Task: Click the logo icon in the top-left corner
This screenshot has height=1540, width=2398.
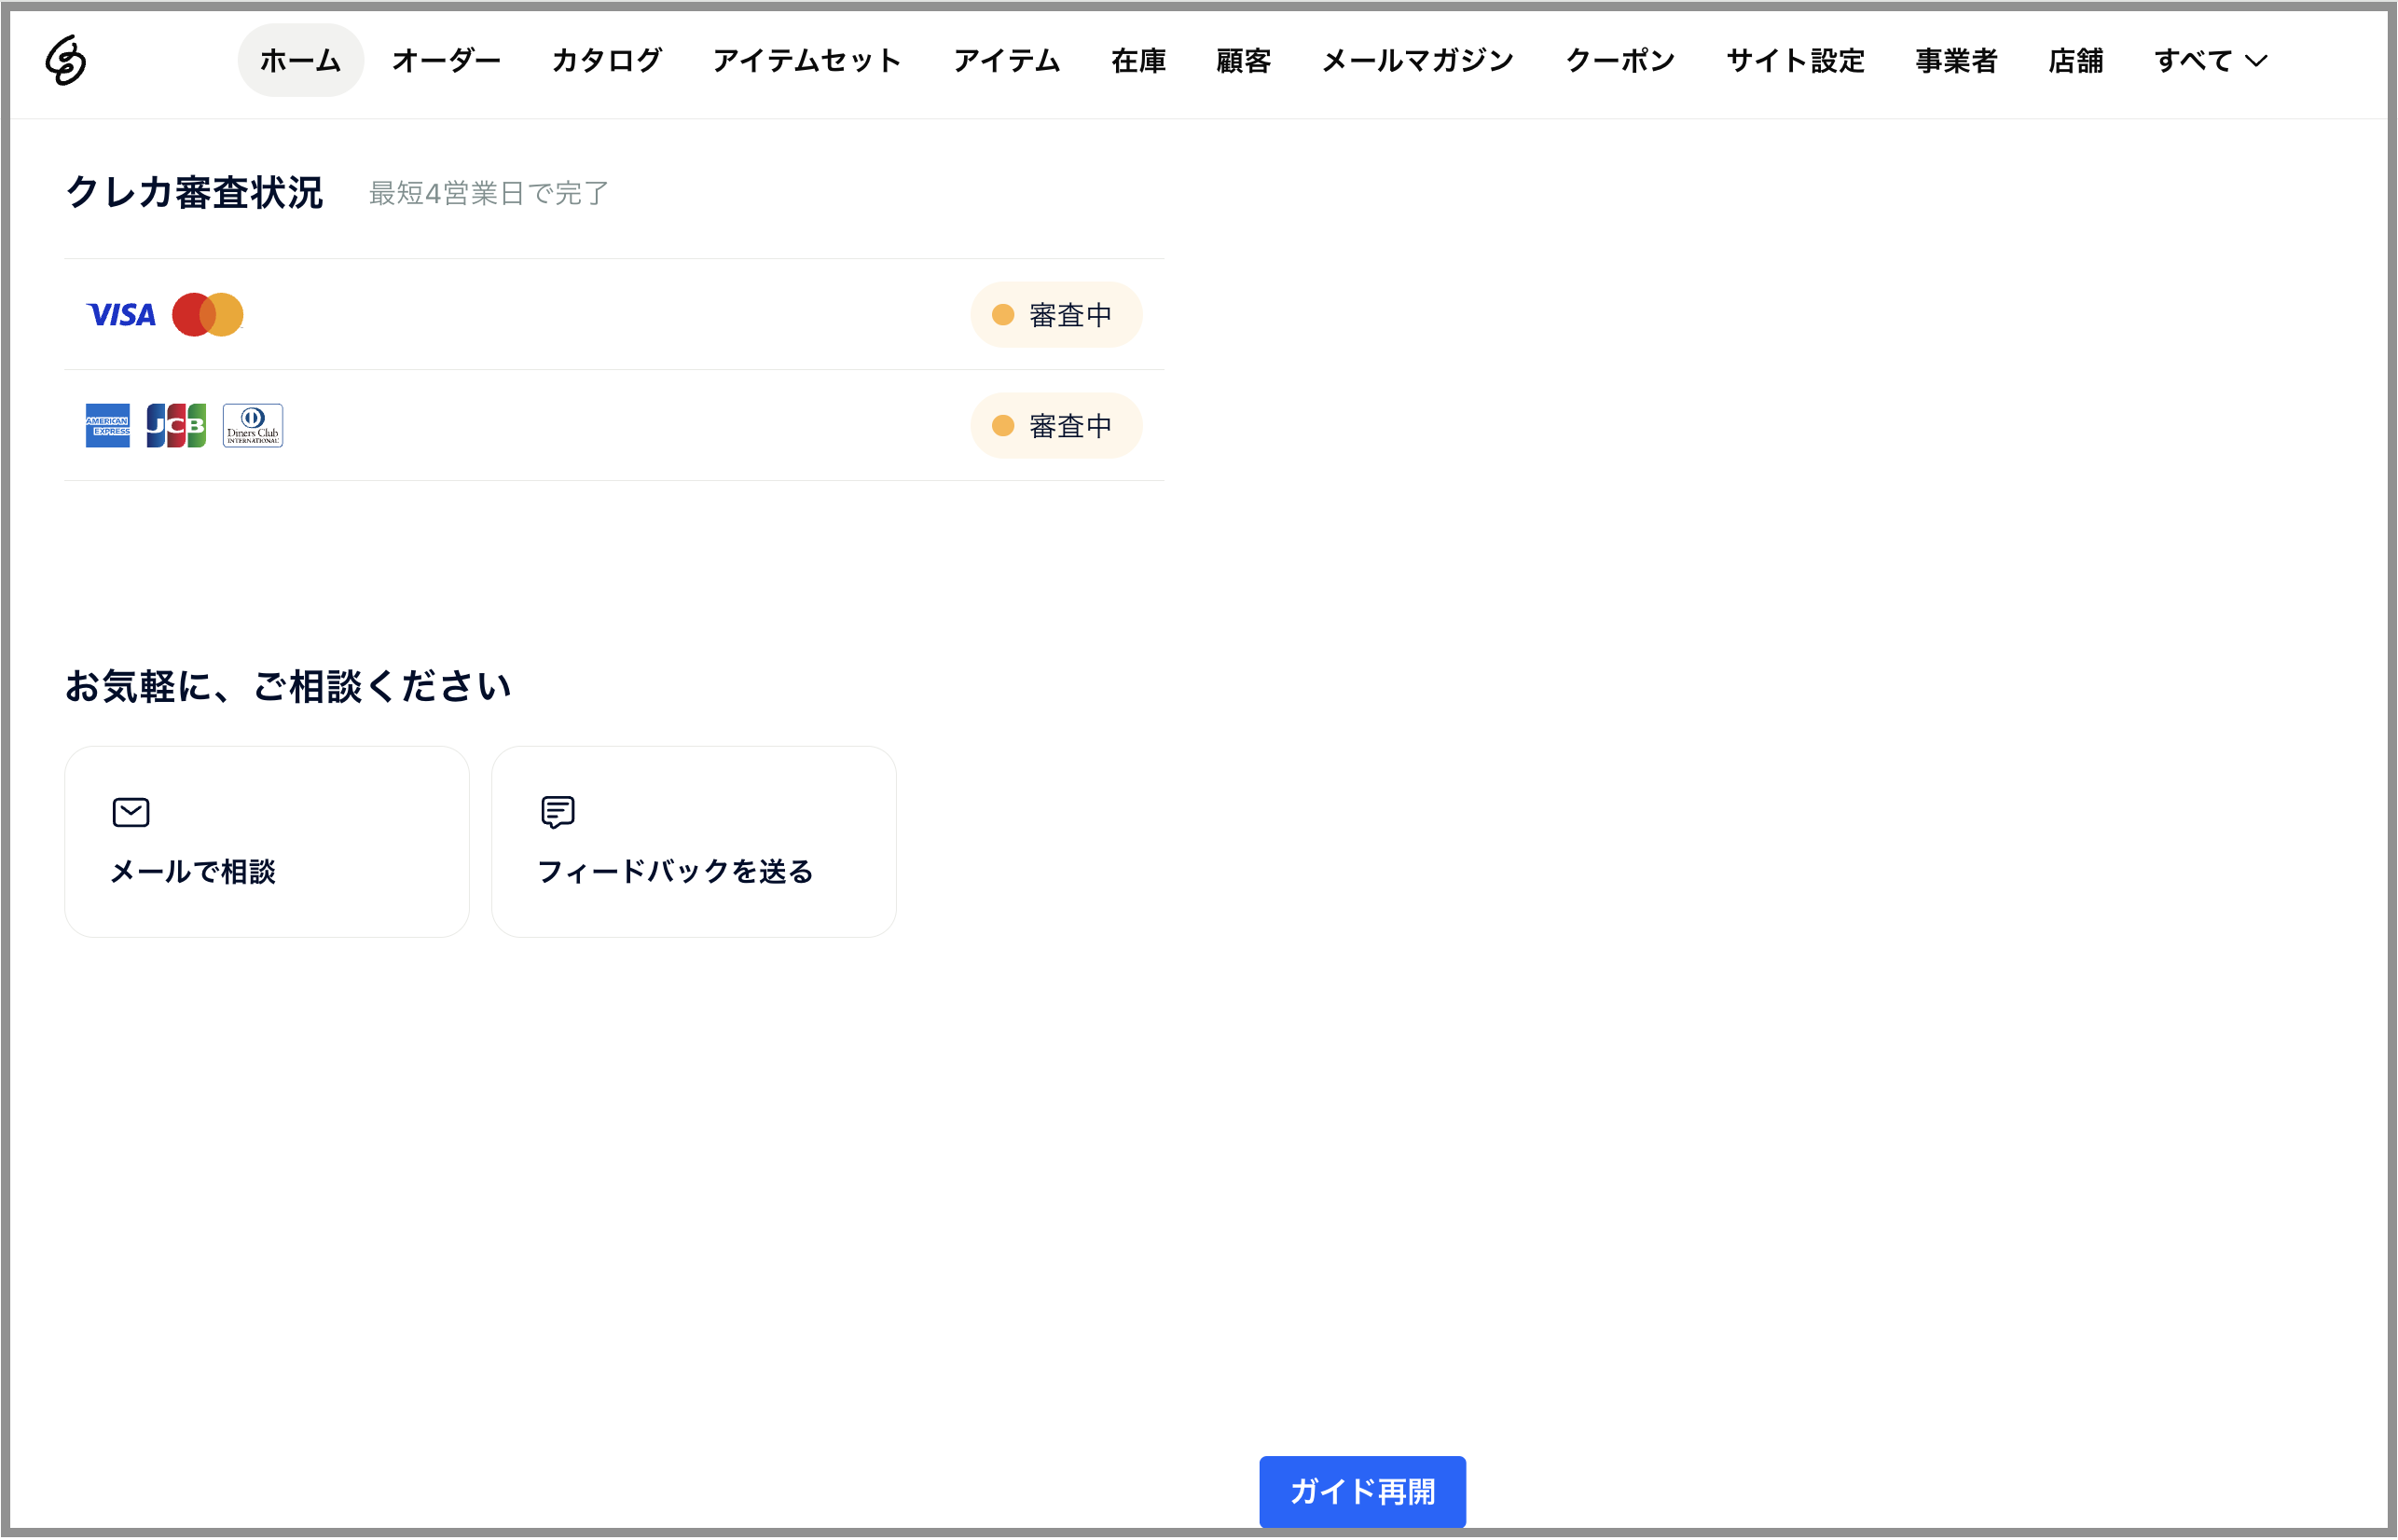Action: point(68,60)
